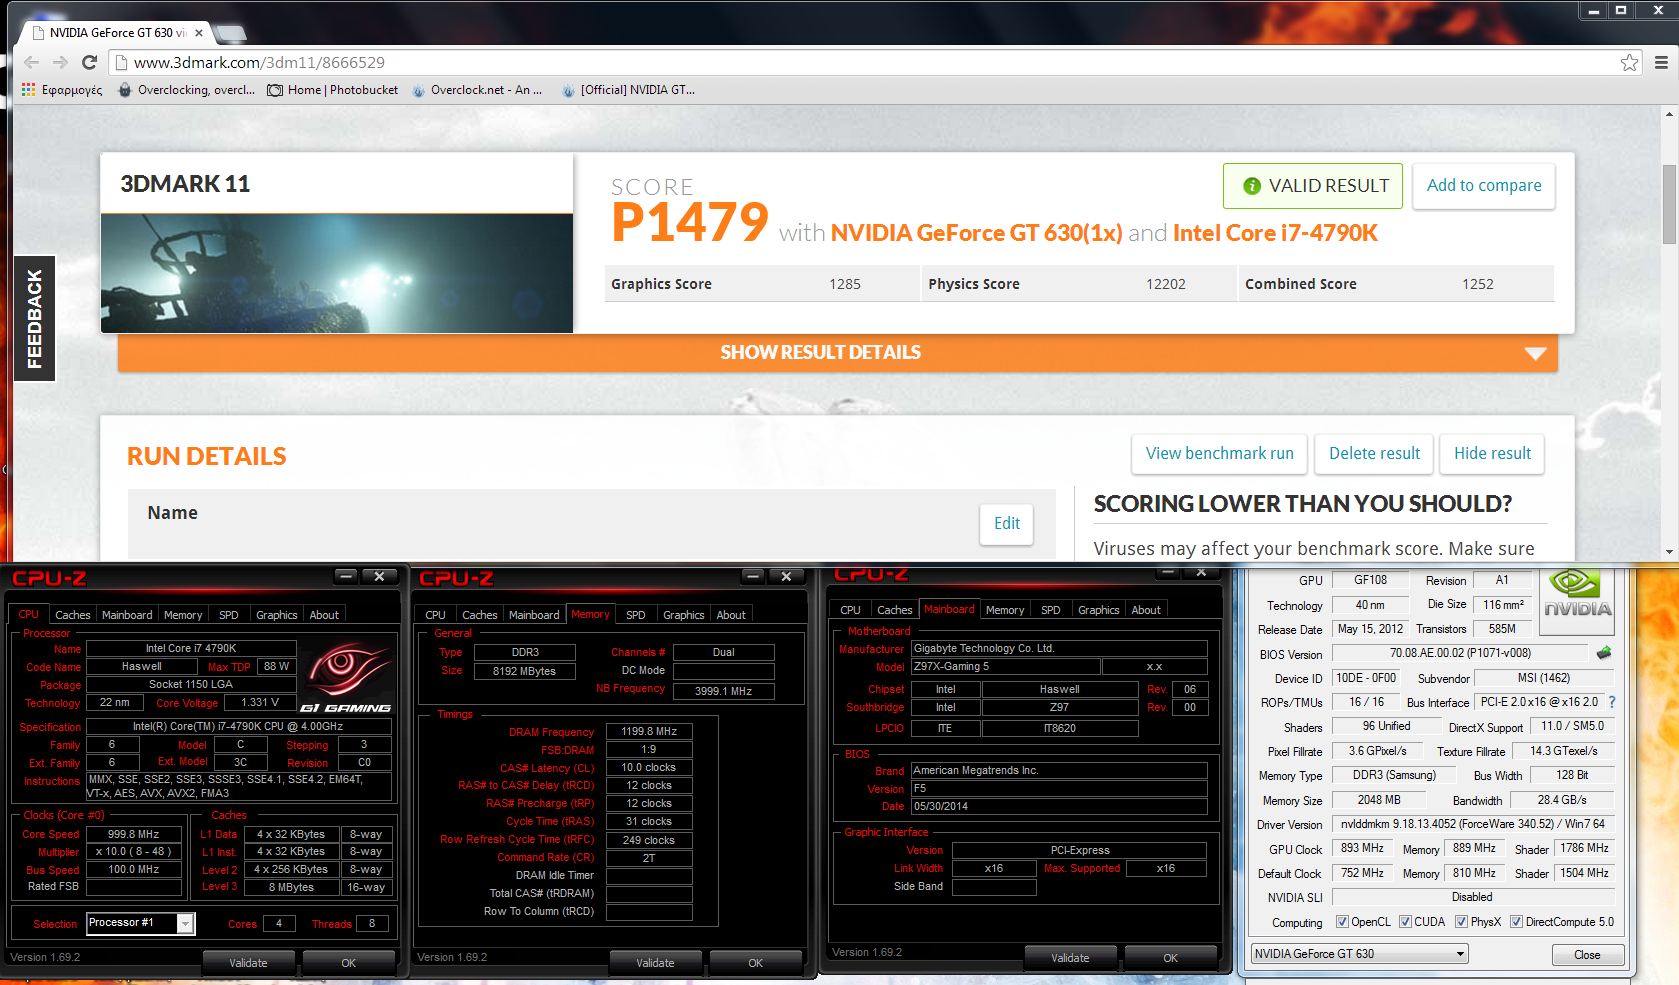Screen dimensions: 1679x985
Task: Click the G1 Gaming logo in CPU-Z
Action: tap(346, 678)
